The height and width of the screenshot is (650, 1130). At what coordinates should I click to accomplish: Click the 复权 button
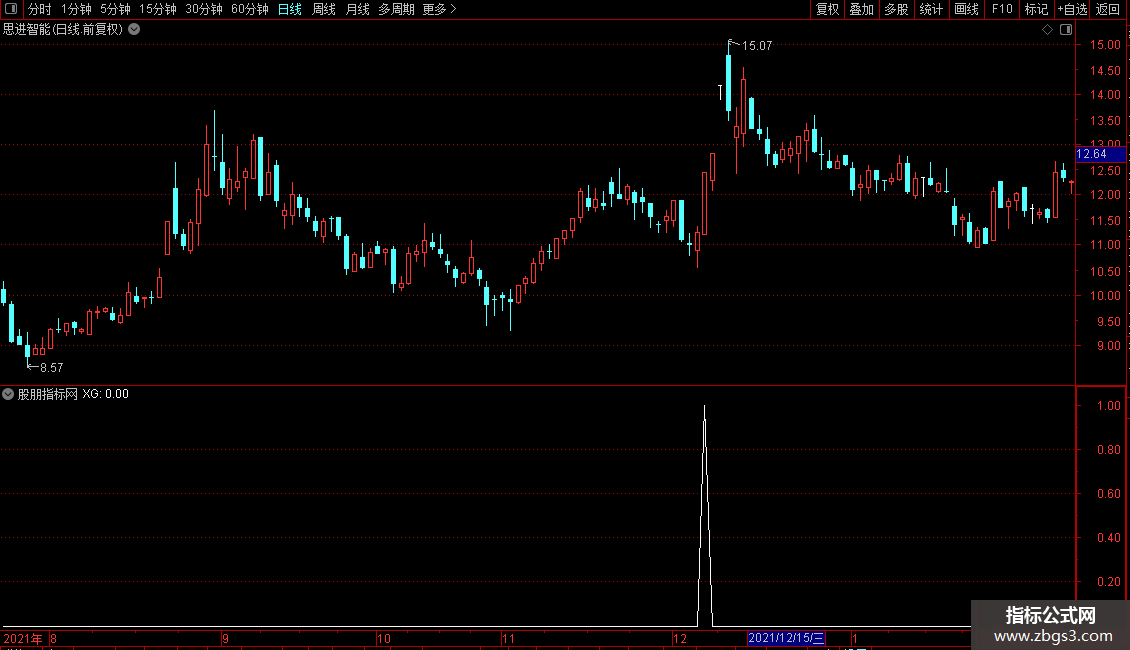(827, 9)
